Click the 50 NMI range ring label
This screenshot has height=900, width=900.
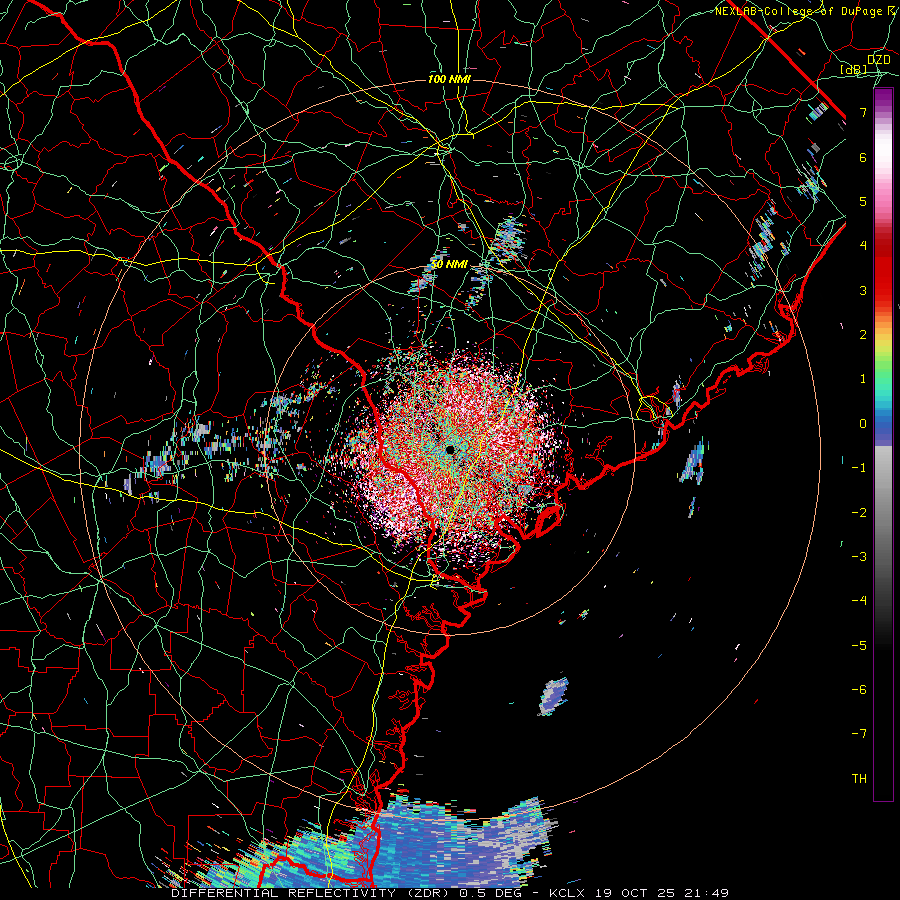click(x=449, y=265)
